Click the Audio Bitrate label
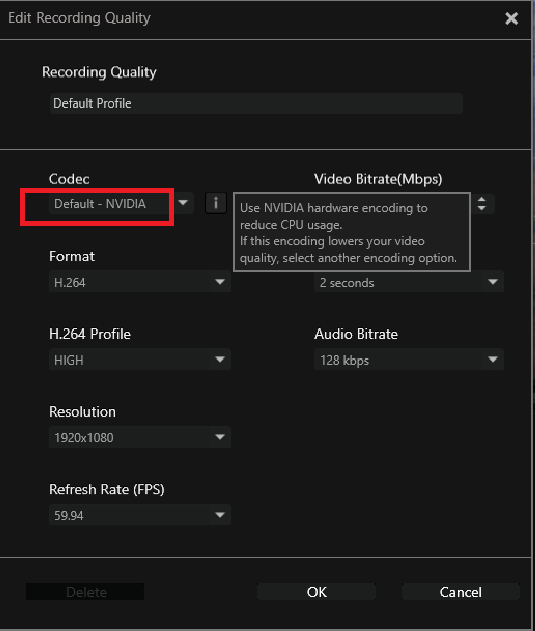 (356, 334)
